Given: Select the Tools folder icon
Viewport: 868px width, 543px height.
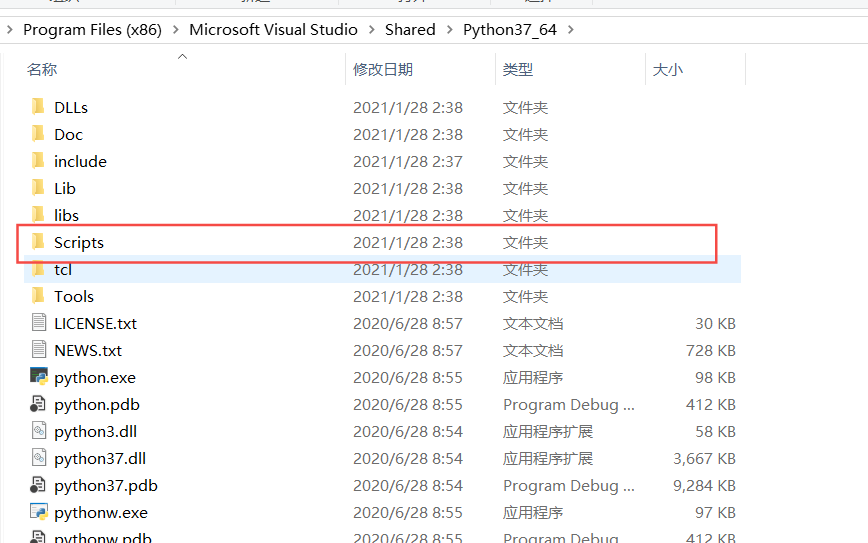Looking at the screenshot, I should [38, 296].
